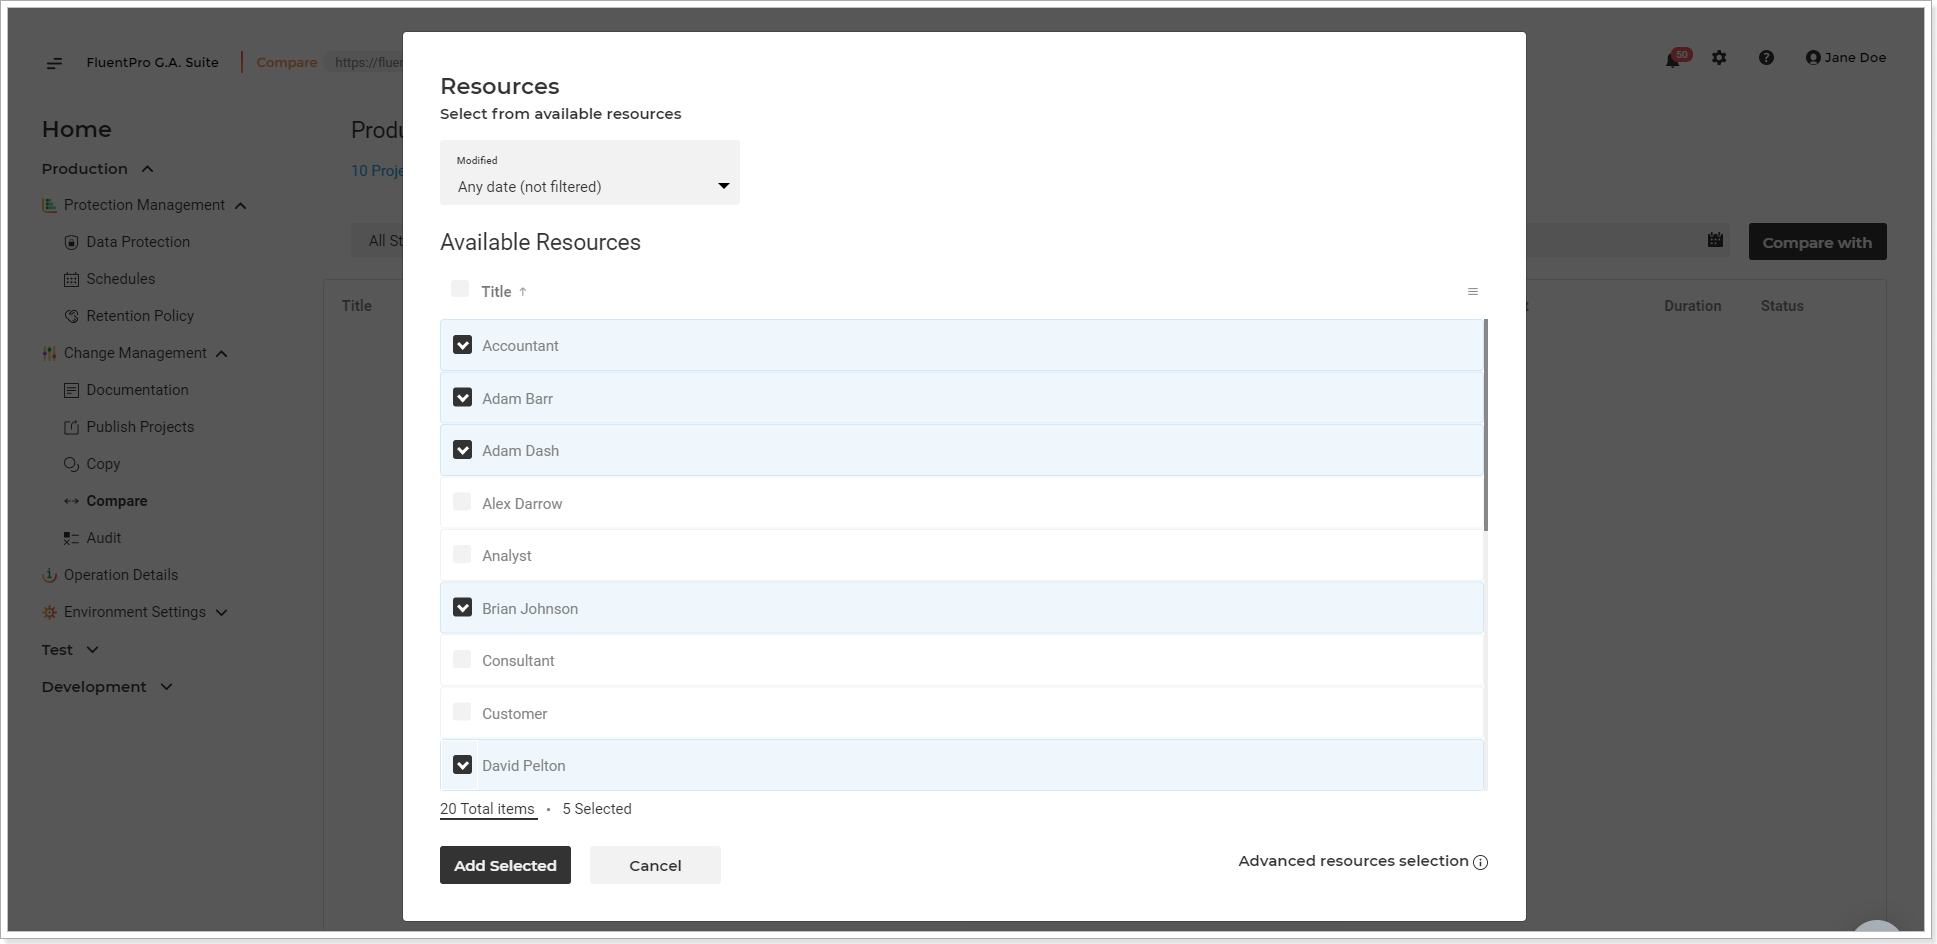Click the Publish Projects icon
The height and width of the screenshot is (944, 1937).
click(71, 427)
